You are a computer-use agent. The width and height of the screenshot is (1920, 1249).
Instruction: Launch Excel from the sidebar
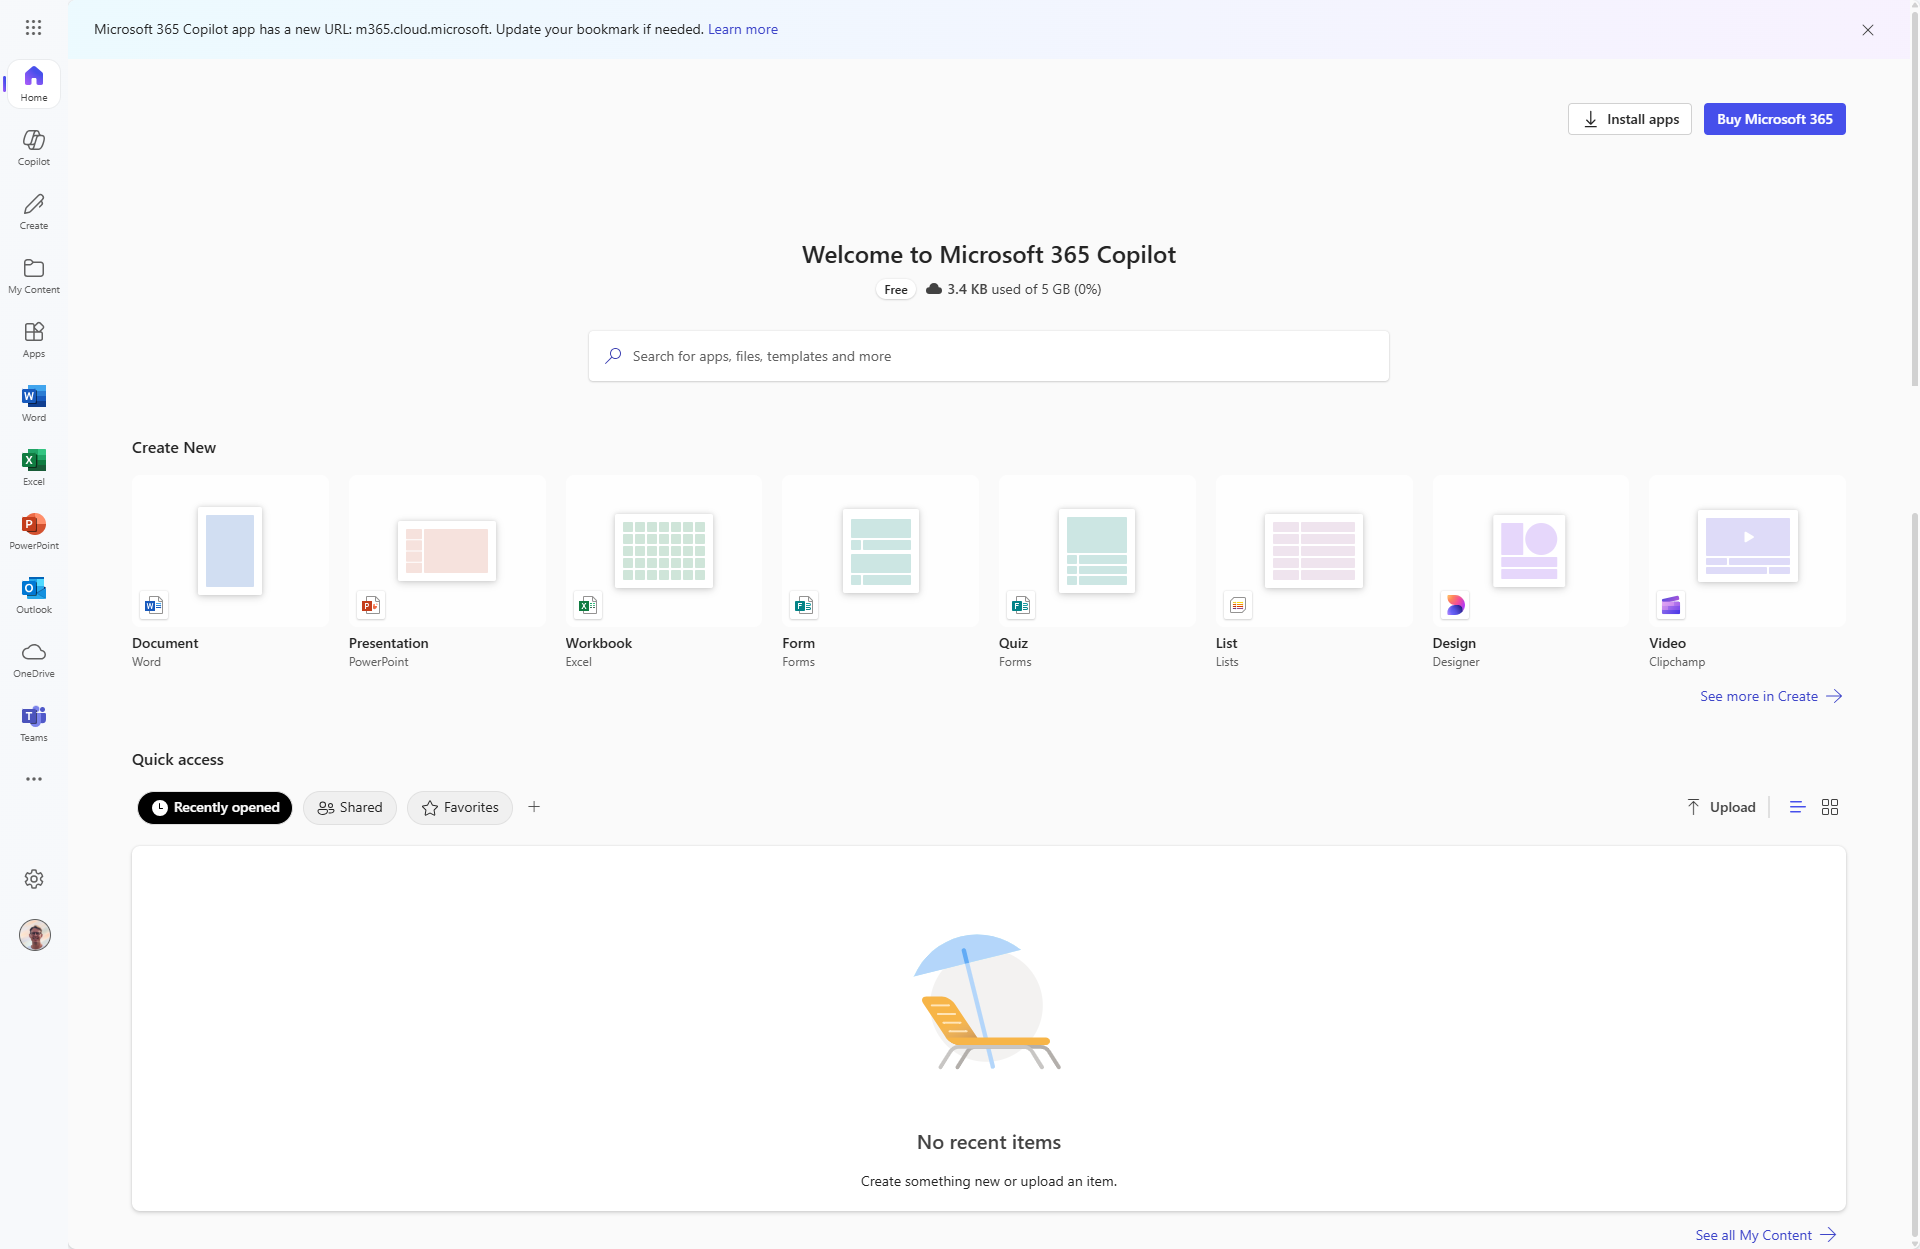point(33,467)
